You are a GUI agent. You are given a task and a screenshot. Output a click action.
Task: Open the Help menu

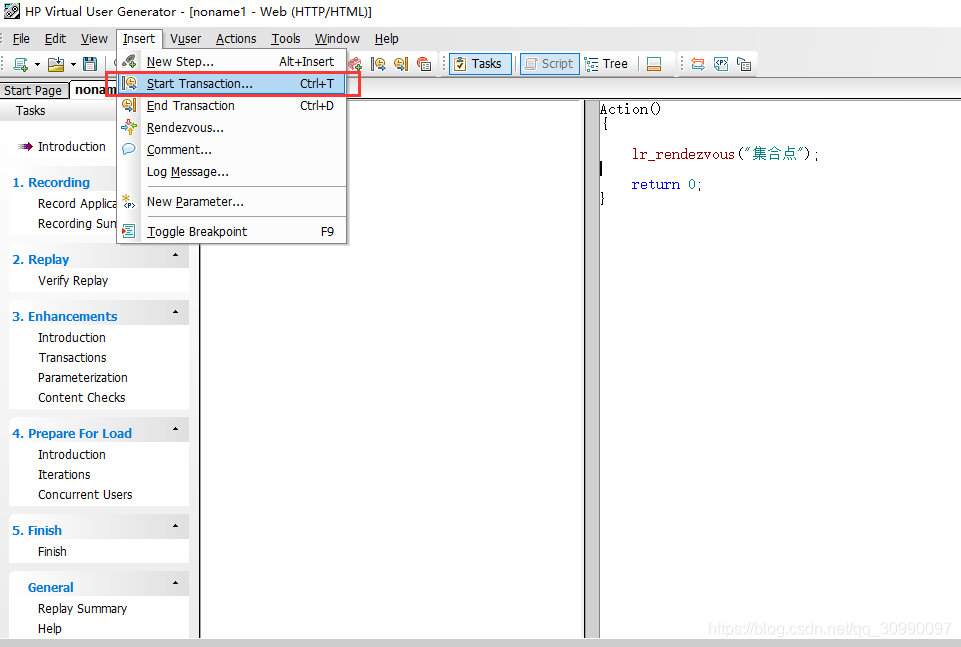point(387,39)
